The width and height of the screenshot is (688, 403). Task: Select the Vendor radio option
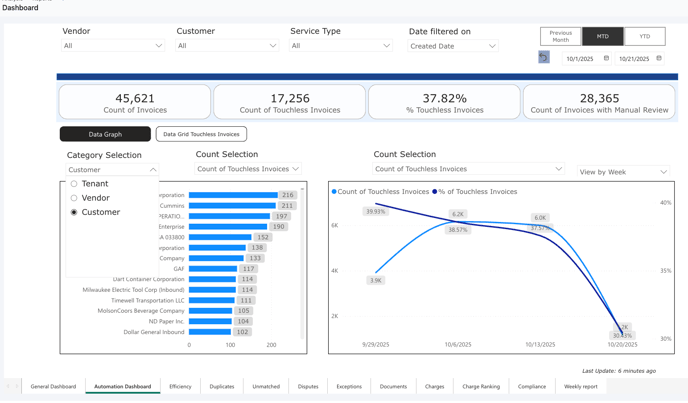pos(74,198)
